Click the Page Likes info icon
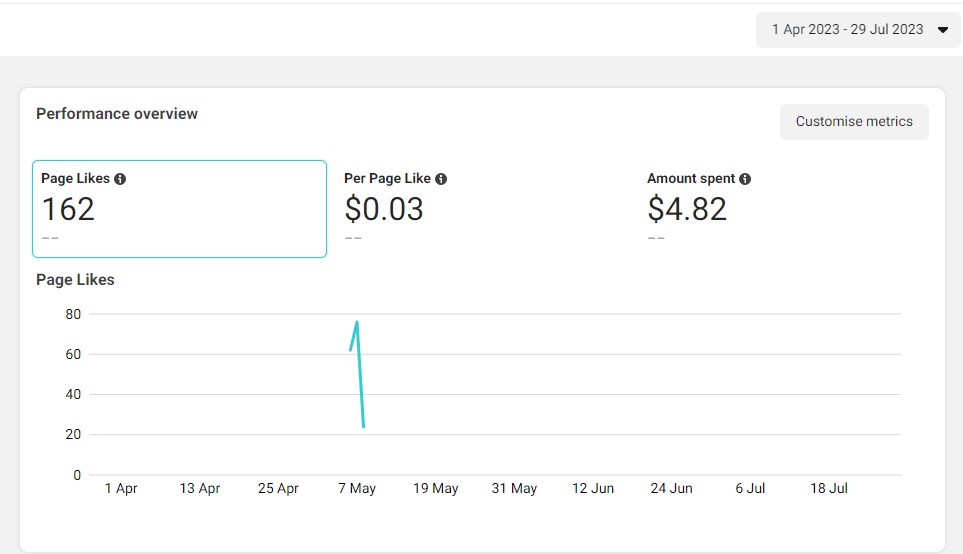 120,179
